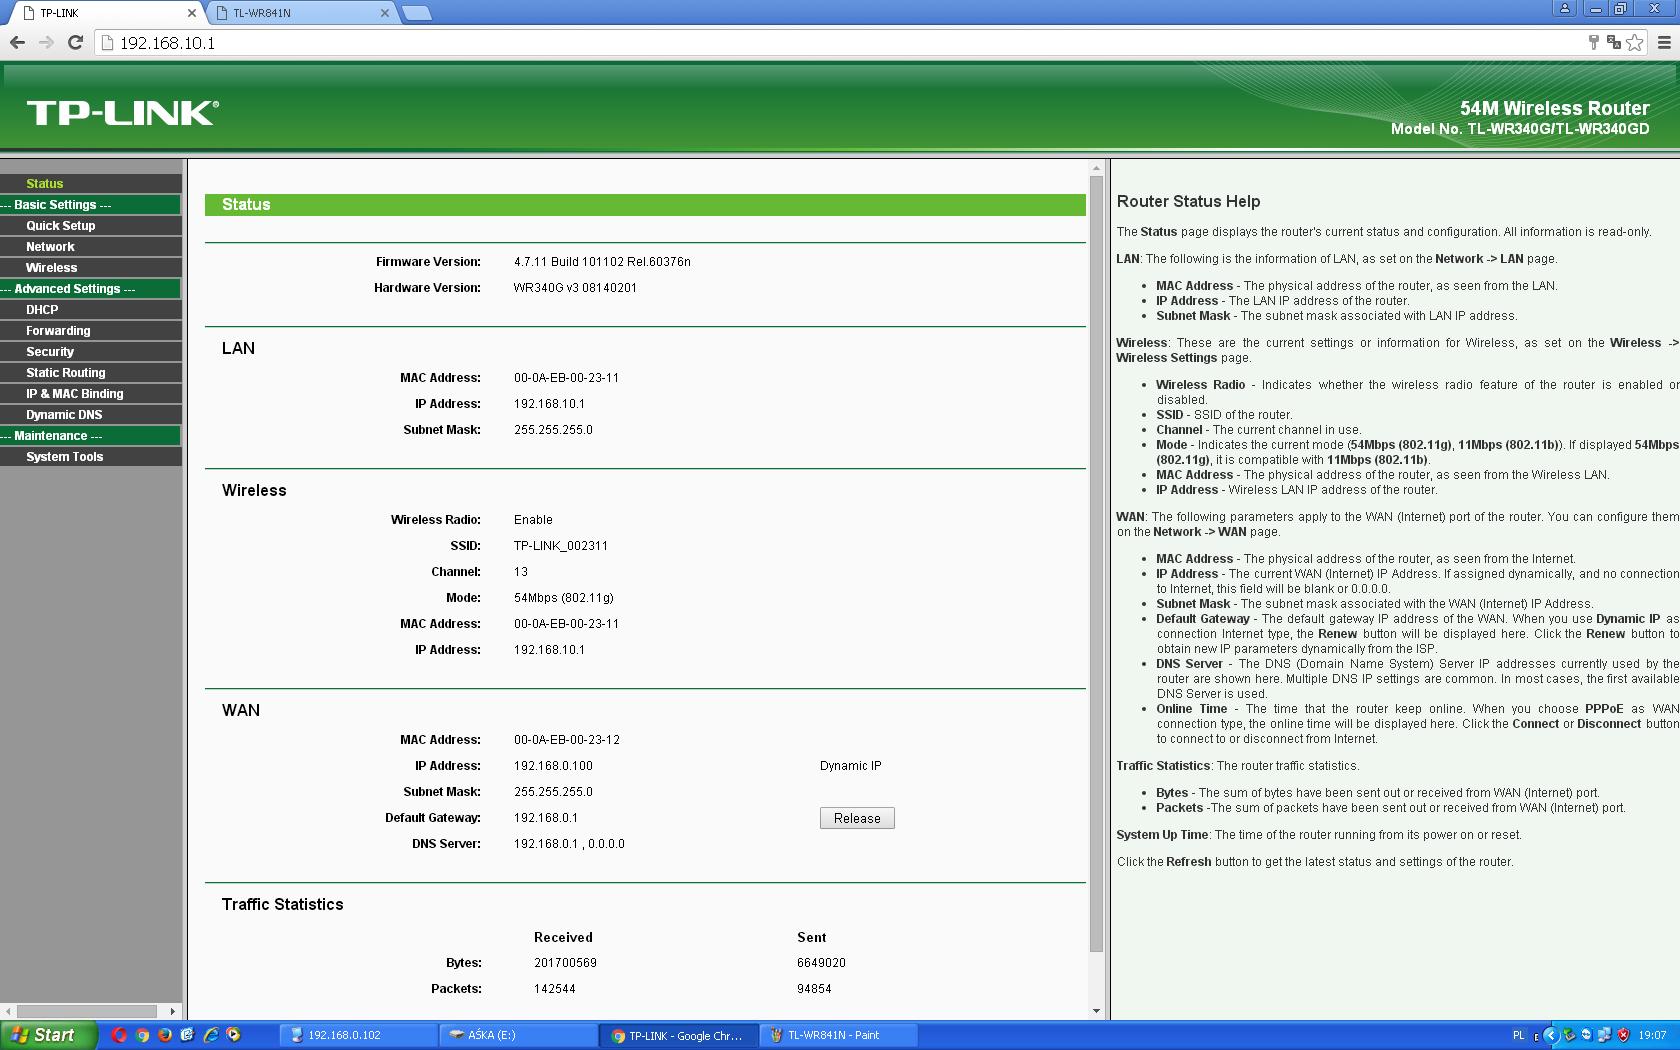Screen dimensions: 1680x1050
Task: Click the Release button for WAN
Action: tap(857, 818)
